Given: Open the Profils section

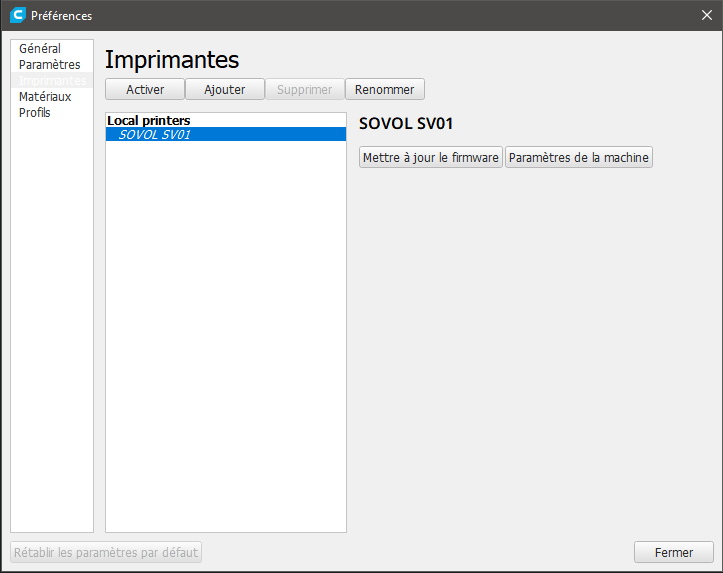Looking at the screenshot, I should click(35, 113).
